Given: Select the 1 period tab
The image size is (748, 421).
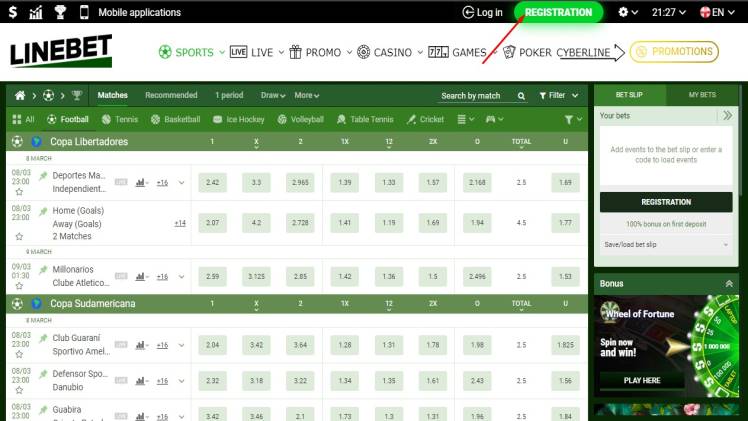Looking at the screenshot, I should tap(229, 95).
